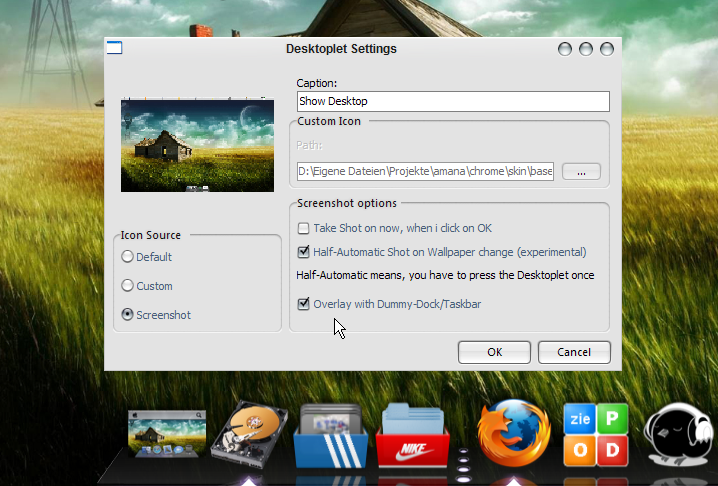Select the Screenshot icon source radio
This screenshot has height=486, width=718.
tap(127, 314)
